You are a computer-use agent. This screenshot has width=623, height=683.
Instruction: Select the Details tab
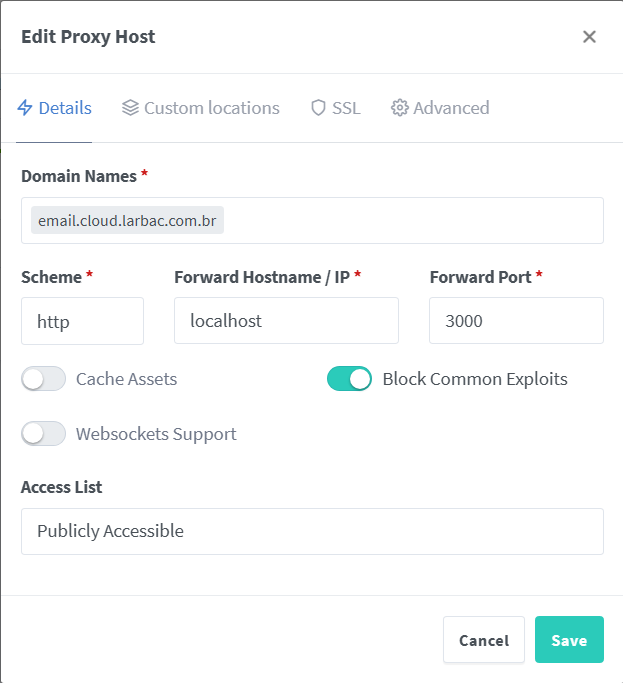click(x=65, y=108)
